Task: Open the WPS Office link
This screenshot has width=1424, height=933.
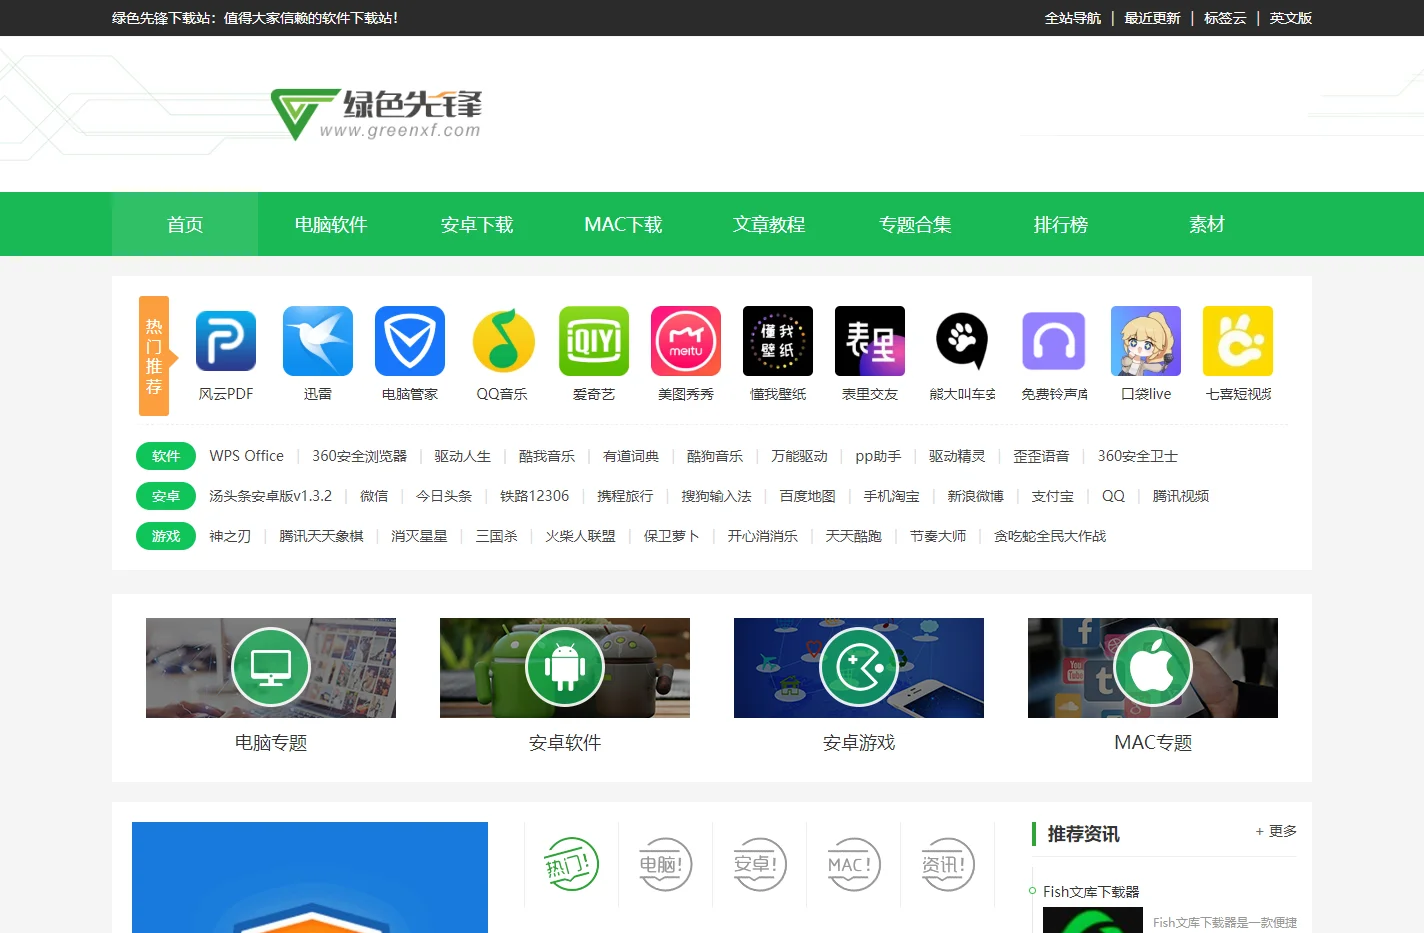Action: pyautogui.click(x=246, y=456)
